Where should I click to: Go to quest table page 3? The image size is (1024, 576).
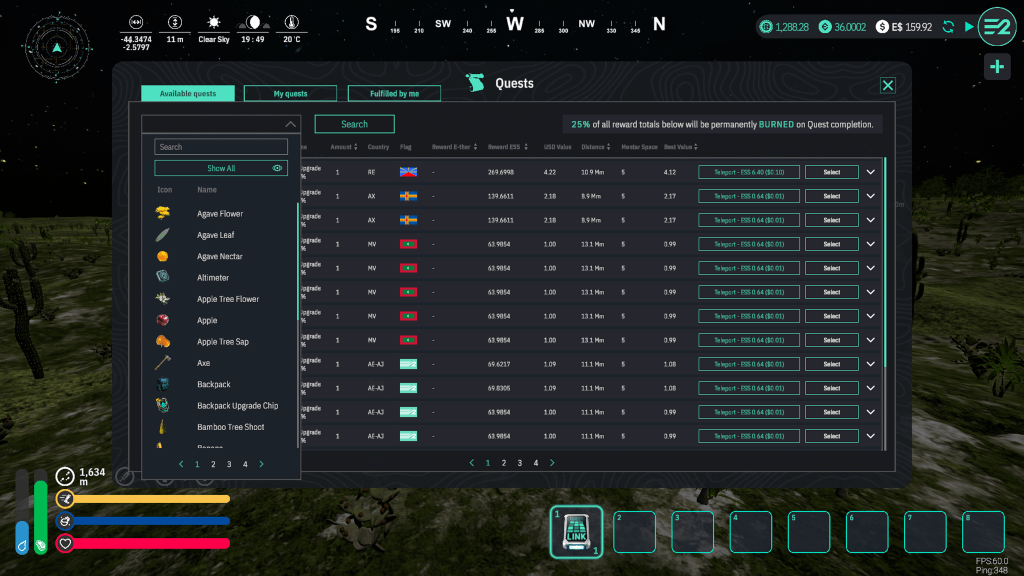coord(520,463)
